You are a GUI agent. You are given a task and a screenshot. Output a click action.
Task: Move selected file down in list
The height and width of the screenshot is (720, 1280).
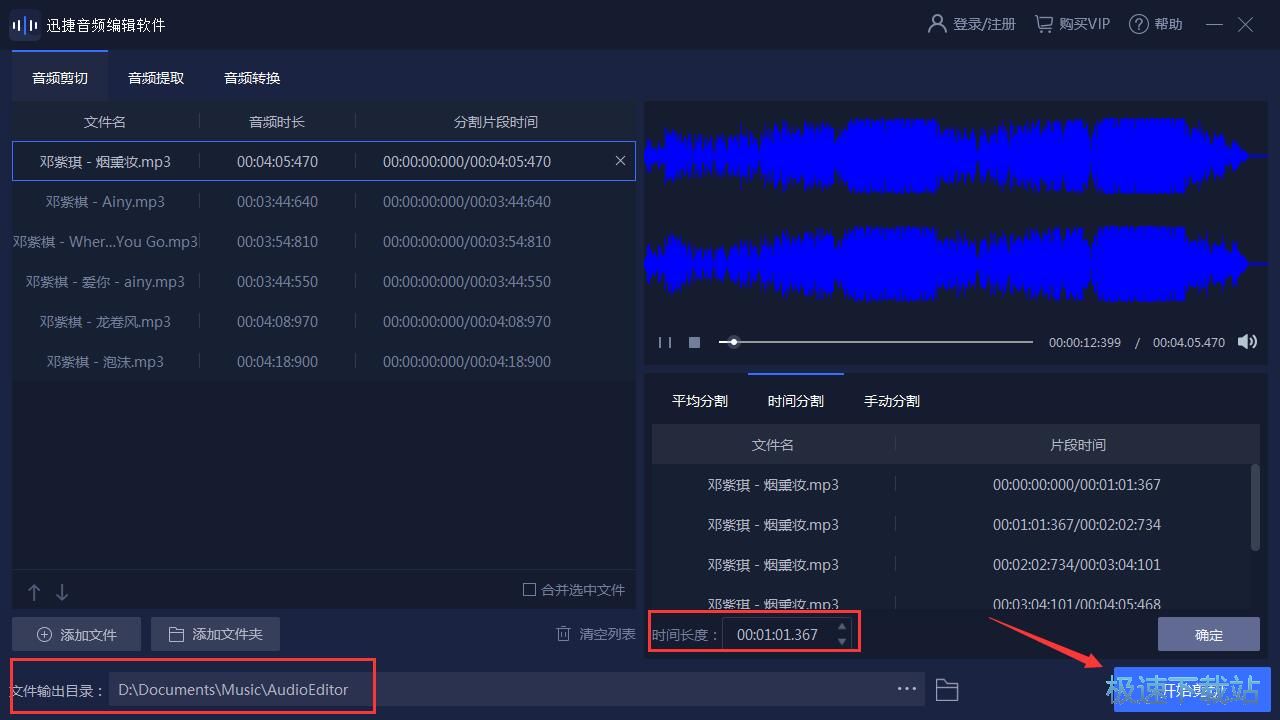click(x=62, y=592)
